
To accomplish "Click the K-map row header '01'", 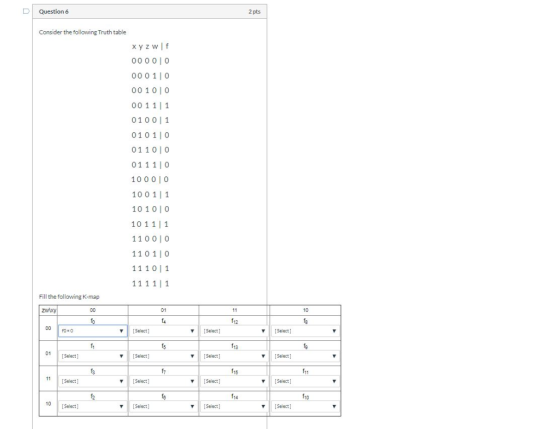I will (48, 353).
